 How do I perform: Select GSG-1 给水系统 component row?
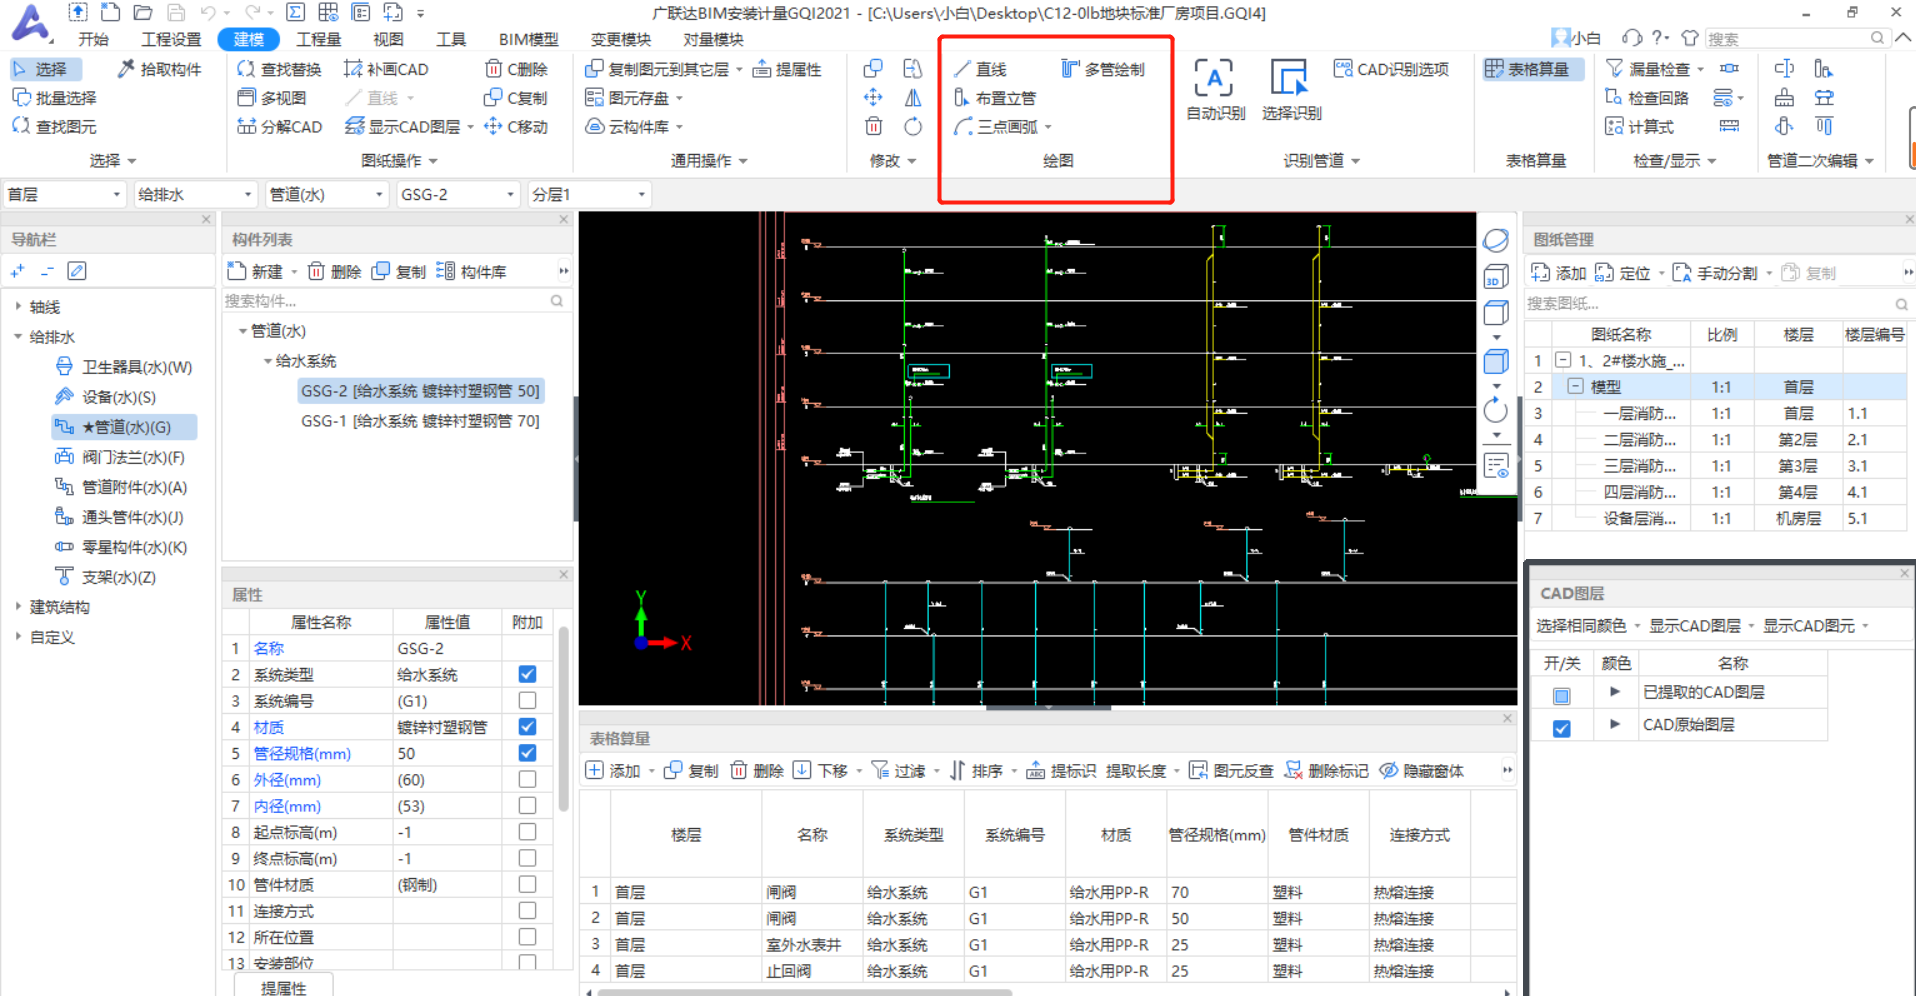pos(420,421)
